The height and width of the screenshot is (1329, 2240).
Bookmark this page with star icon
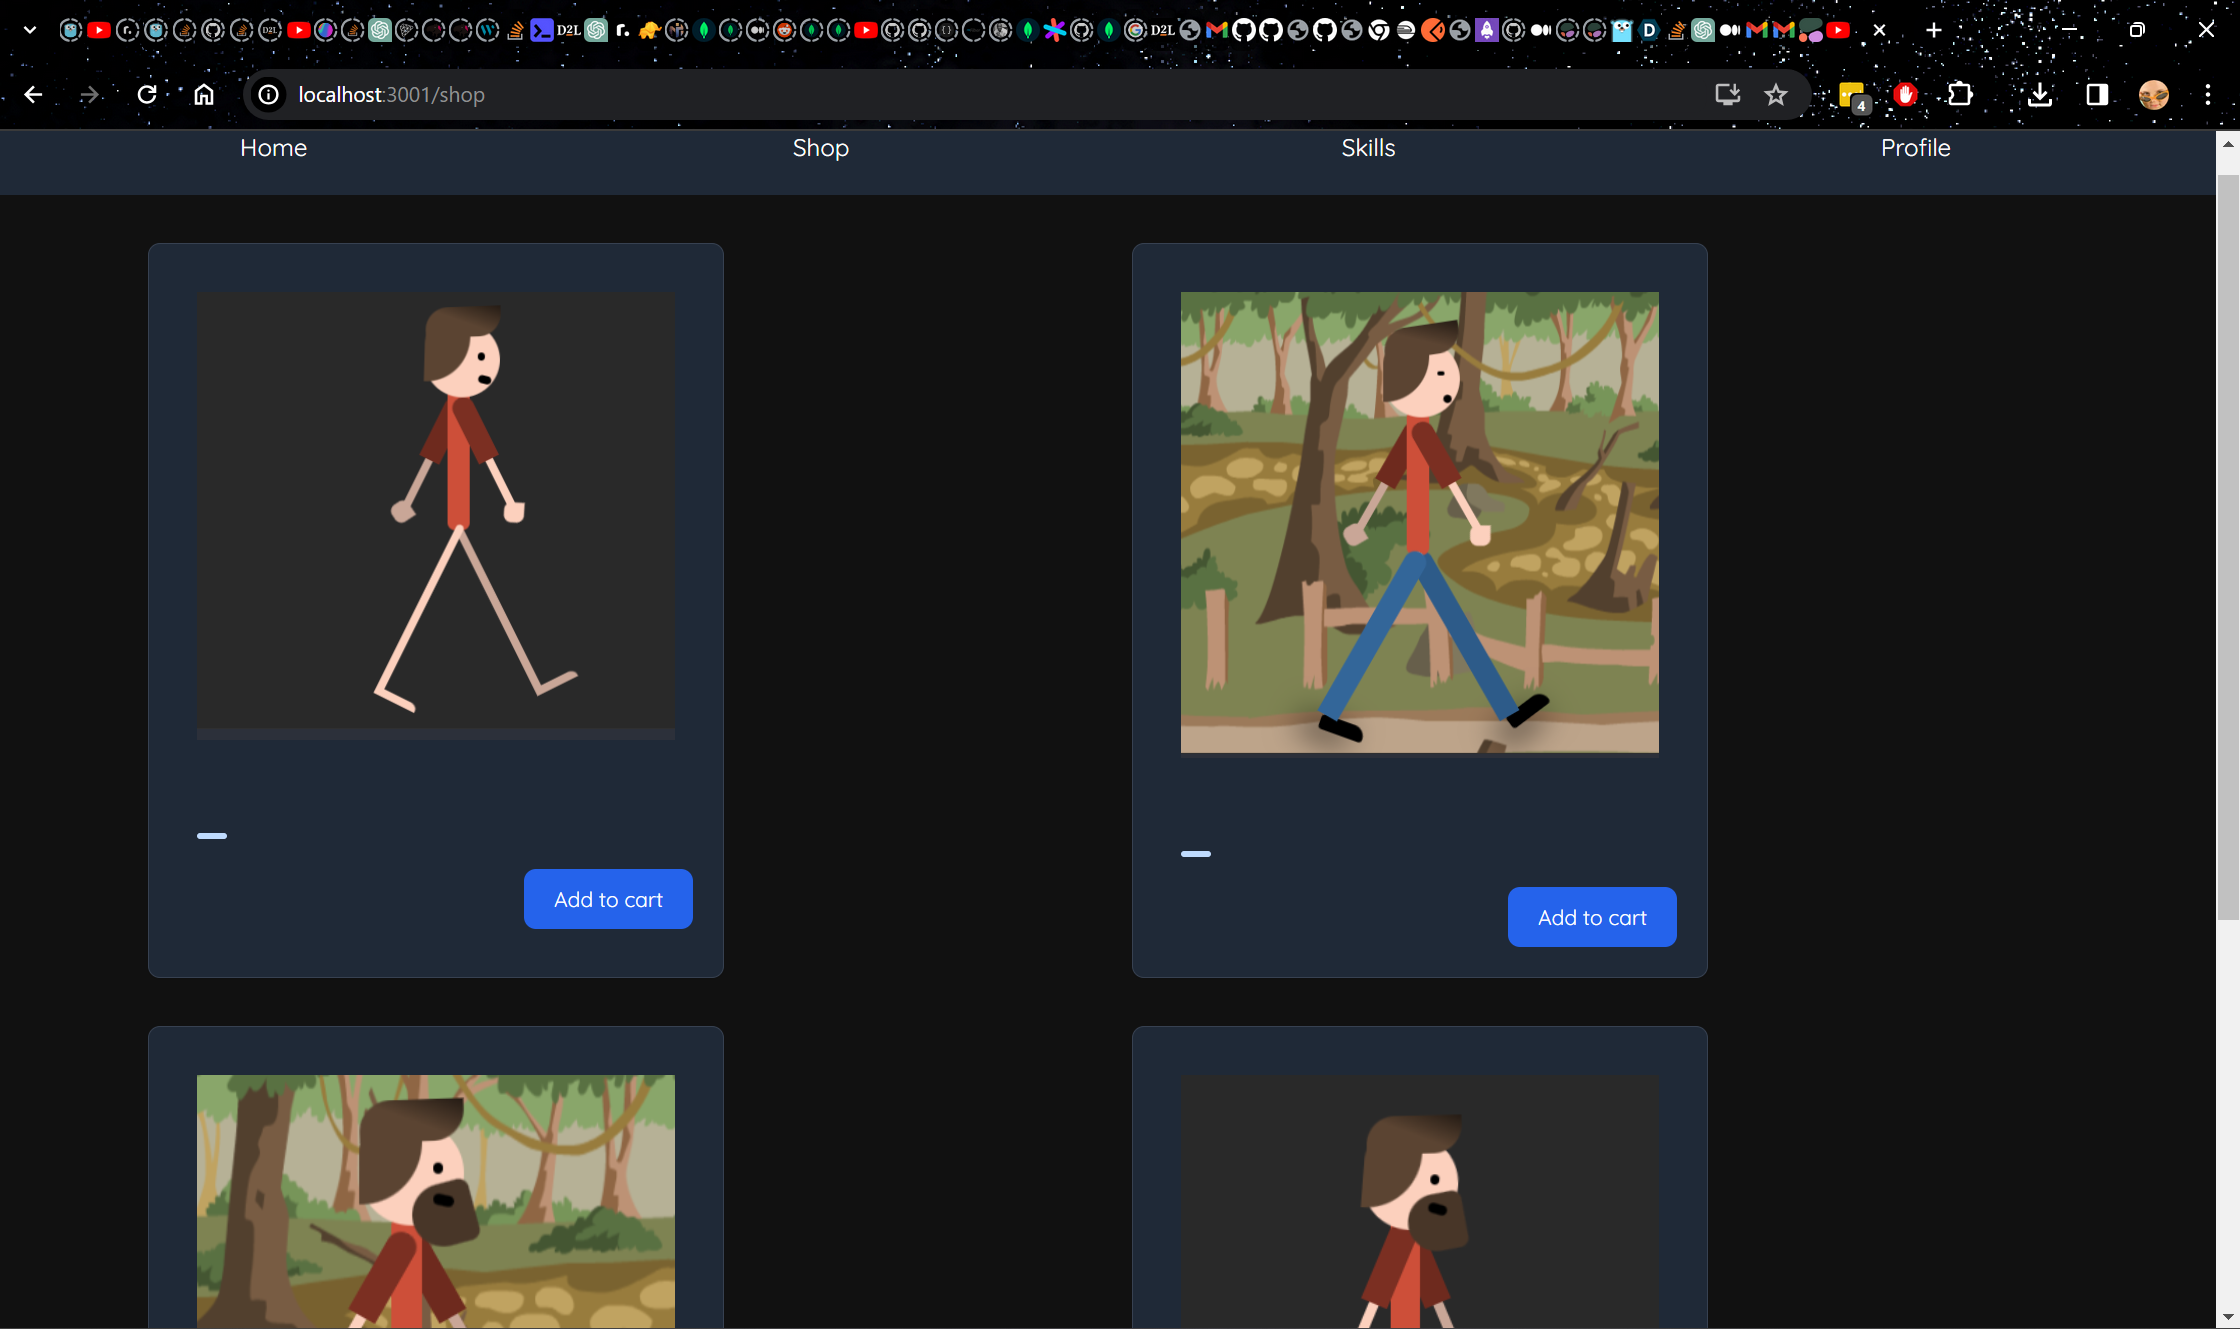pos(1775,94)
